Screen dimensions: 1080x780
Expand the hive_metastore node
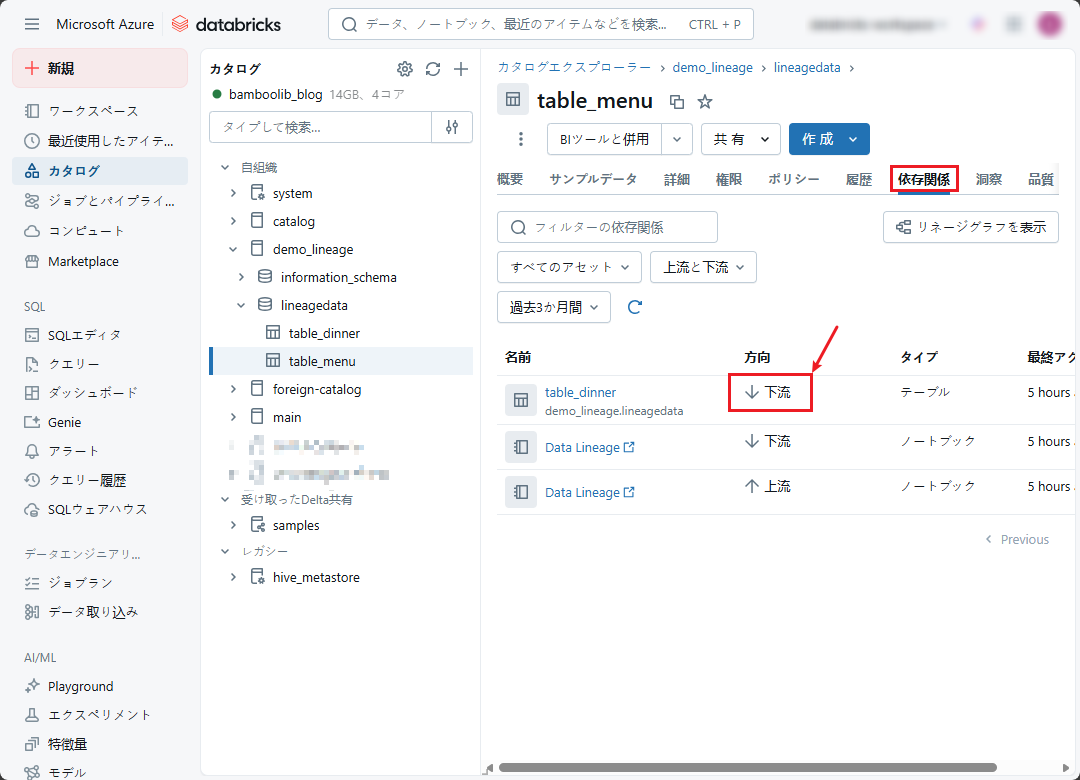pyautogui.click(x=233, y=577)
